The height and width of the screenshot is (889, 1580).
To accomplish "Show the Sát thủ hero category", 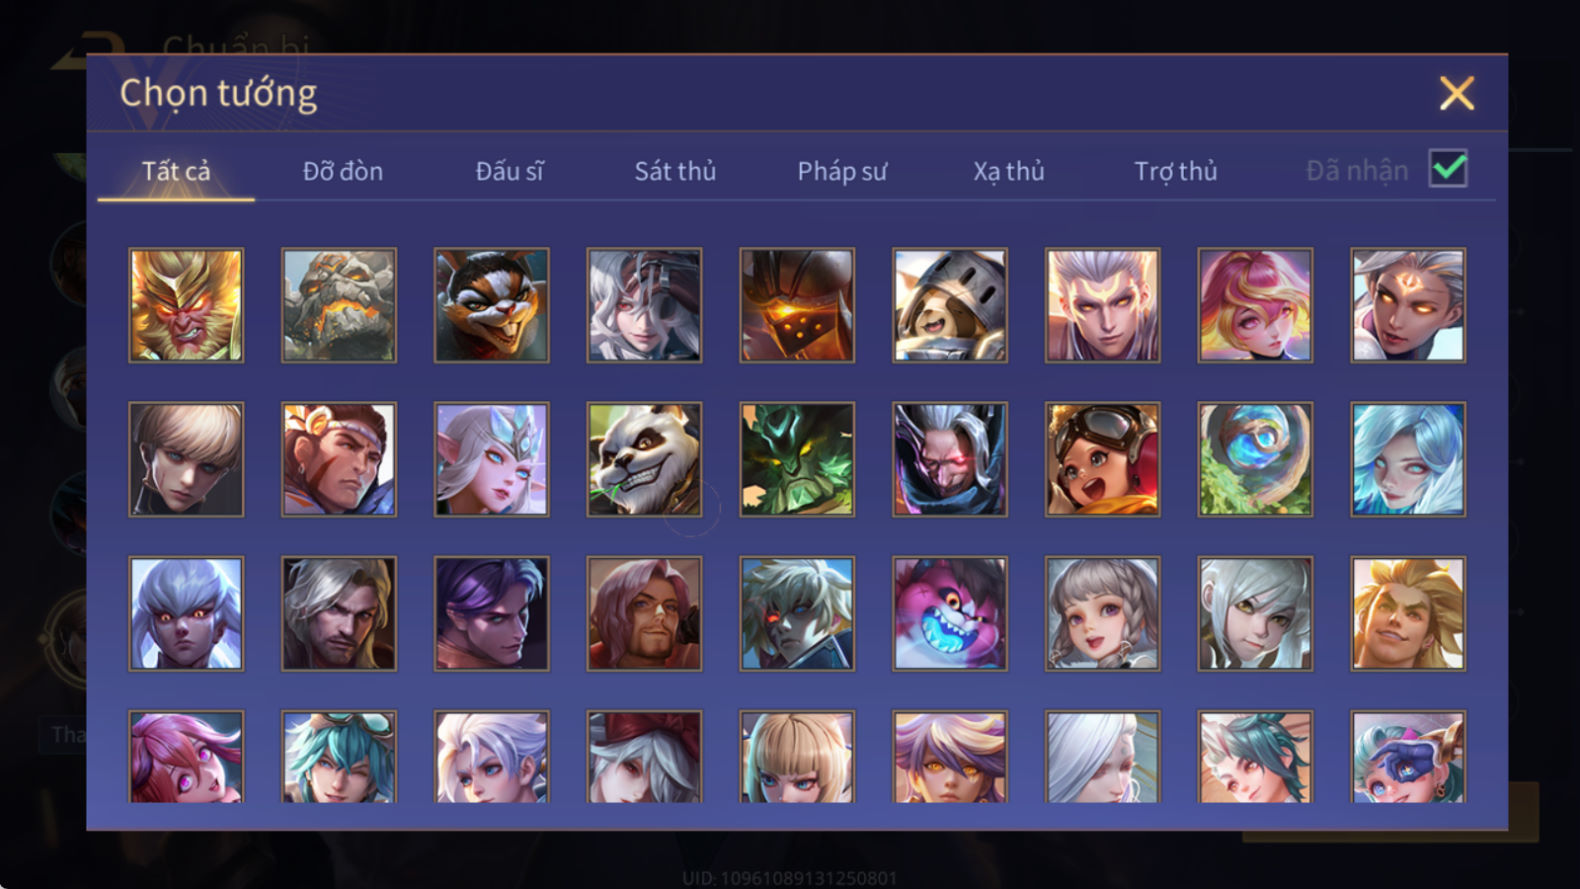I will tap(675, 171).
